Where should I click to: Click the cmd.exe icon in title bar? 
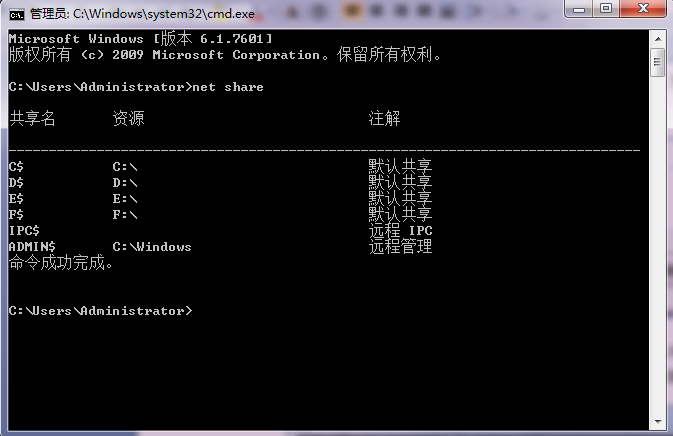point(17,15)
